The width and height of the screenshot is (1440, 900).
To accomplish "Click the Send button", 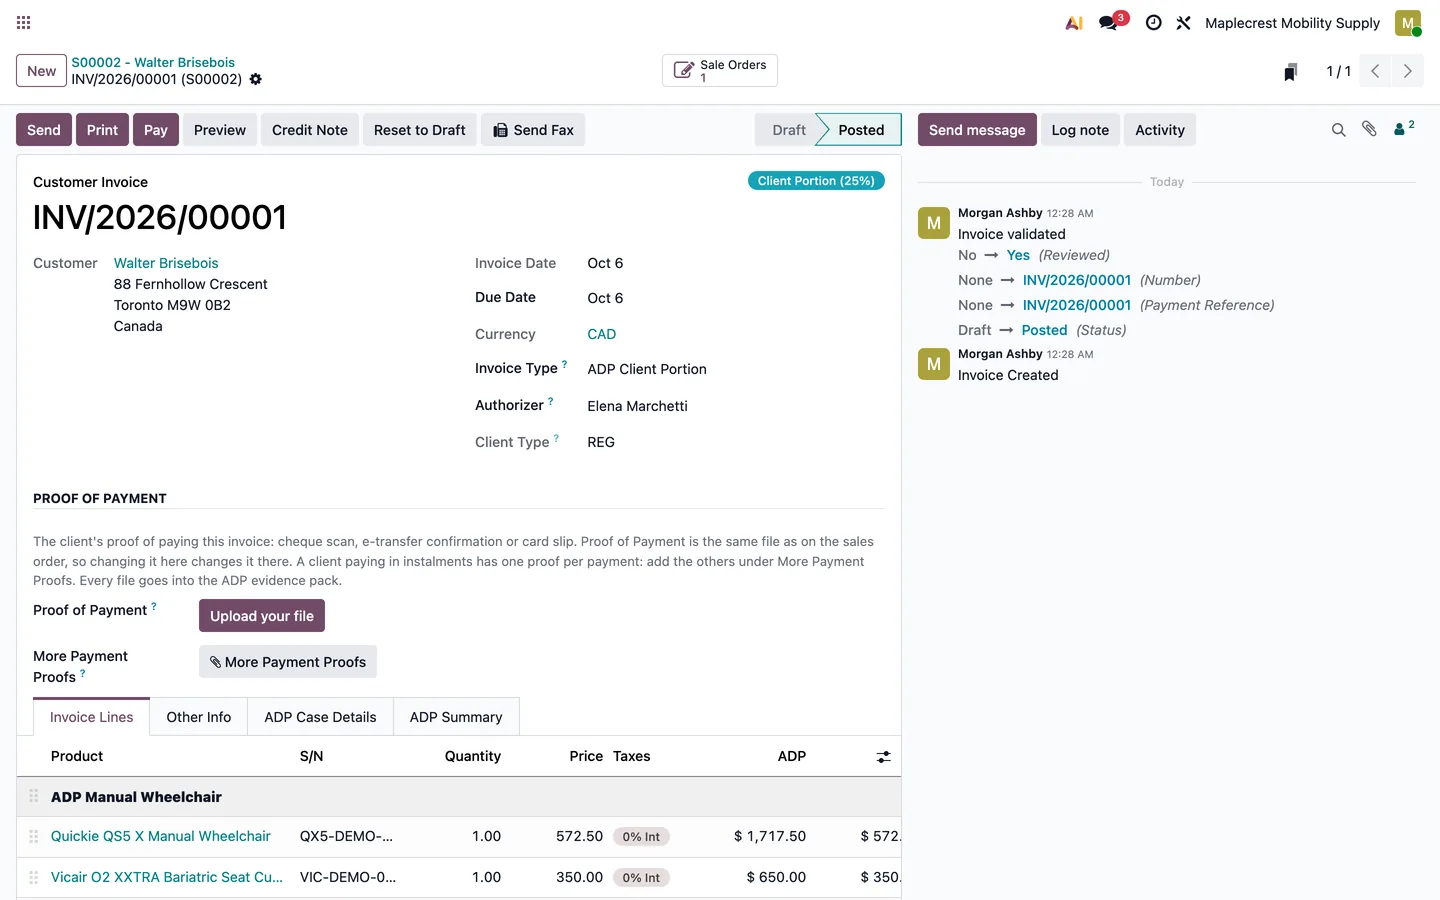I will click(44, 130).
